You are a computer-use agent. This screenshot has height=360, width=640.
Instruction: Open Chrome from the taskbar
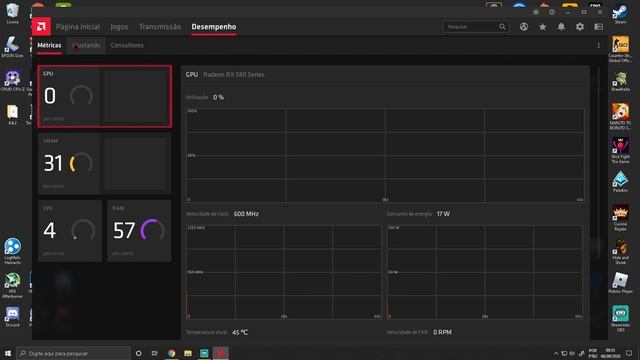click(x=171, y=353)
